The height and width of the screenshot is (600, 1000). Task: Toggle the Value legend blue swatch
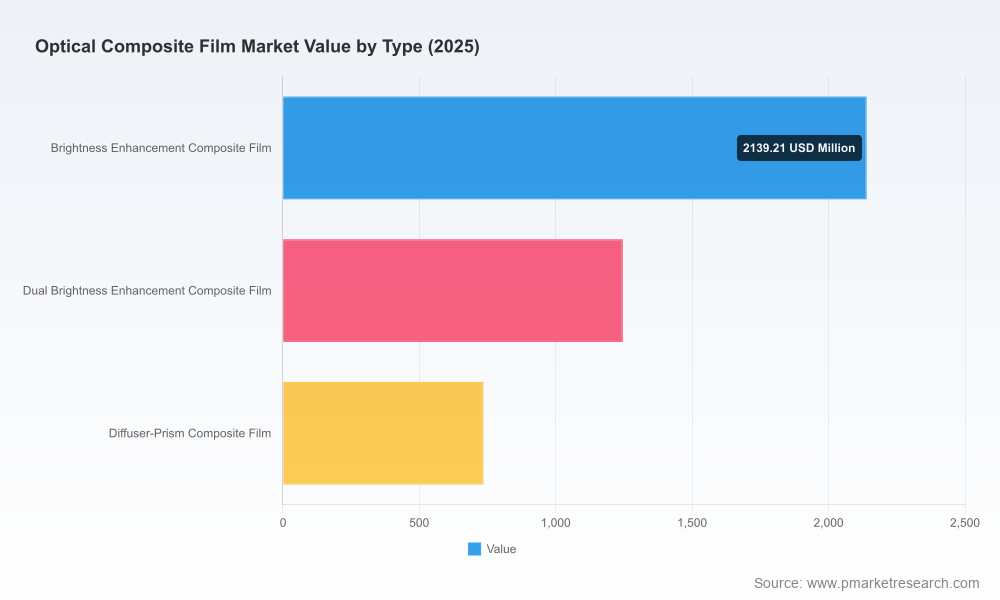point(474,549)
